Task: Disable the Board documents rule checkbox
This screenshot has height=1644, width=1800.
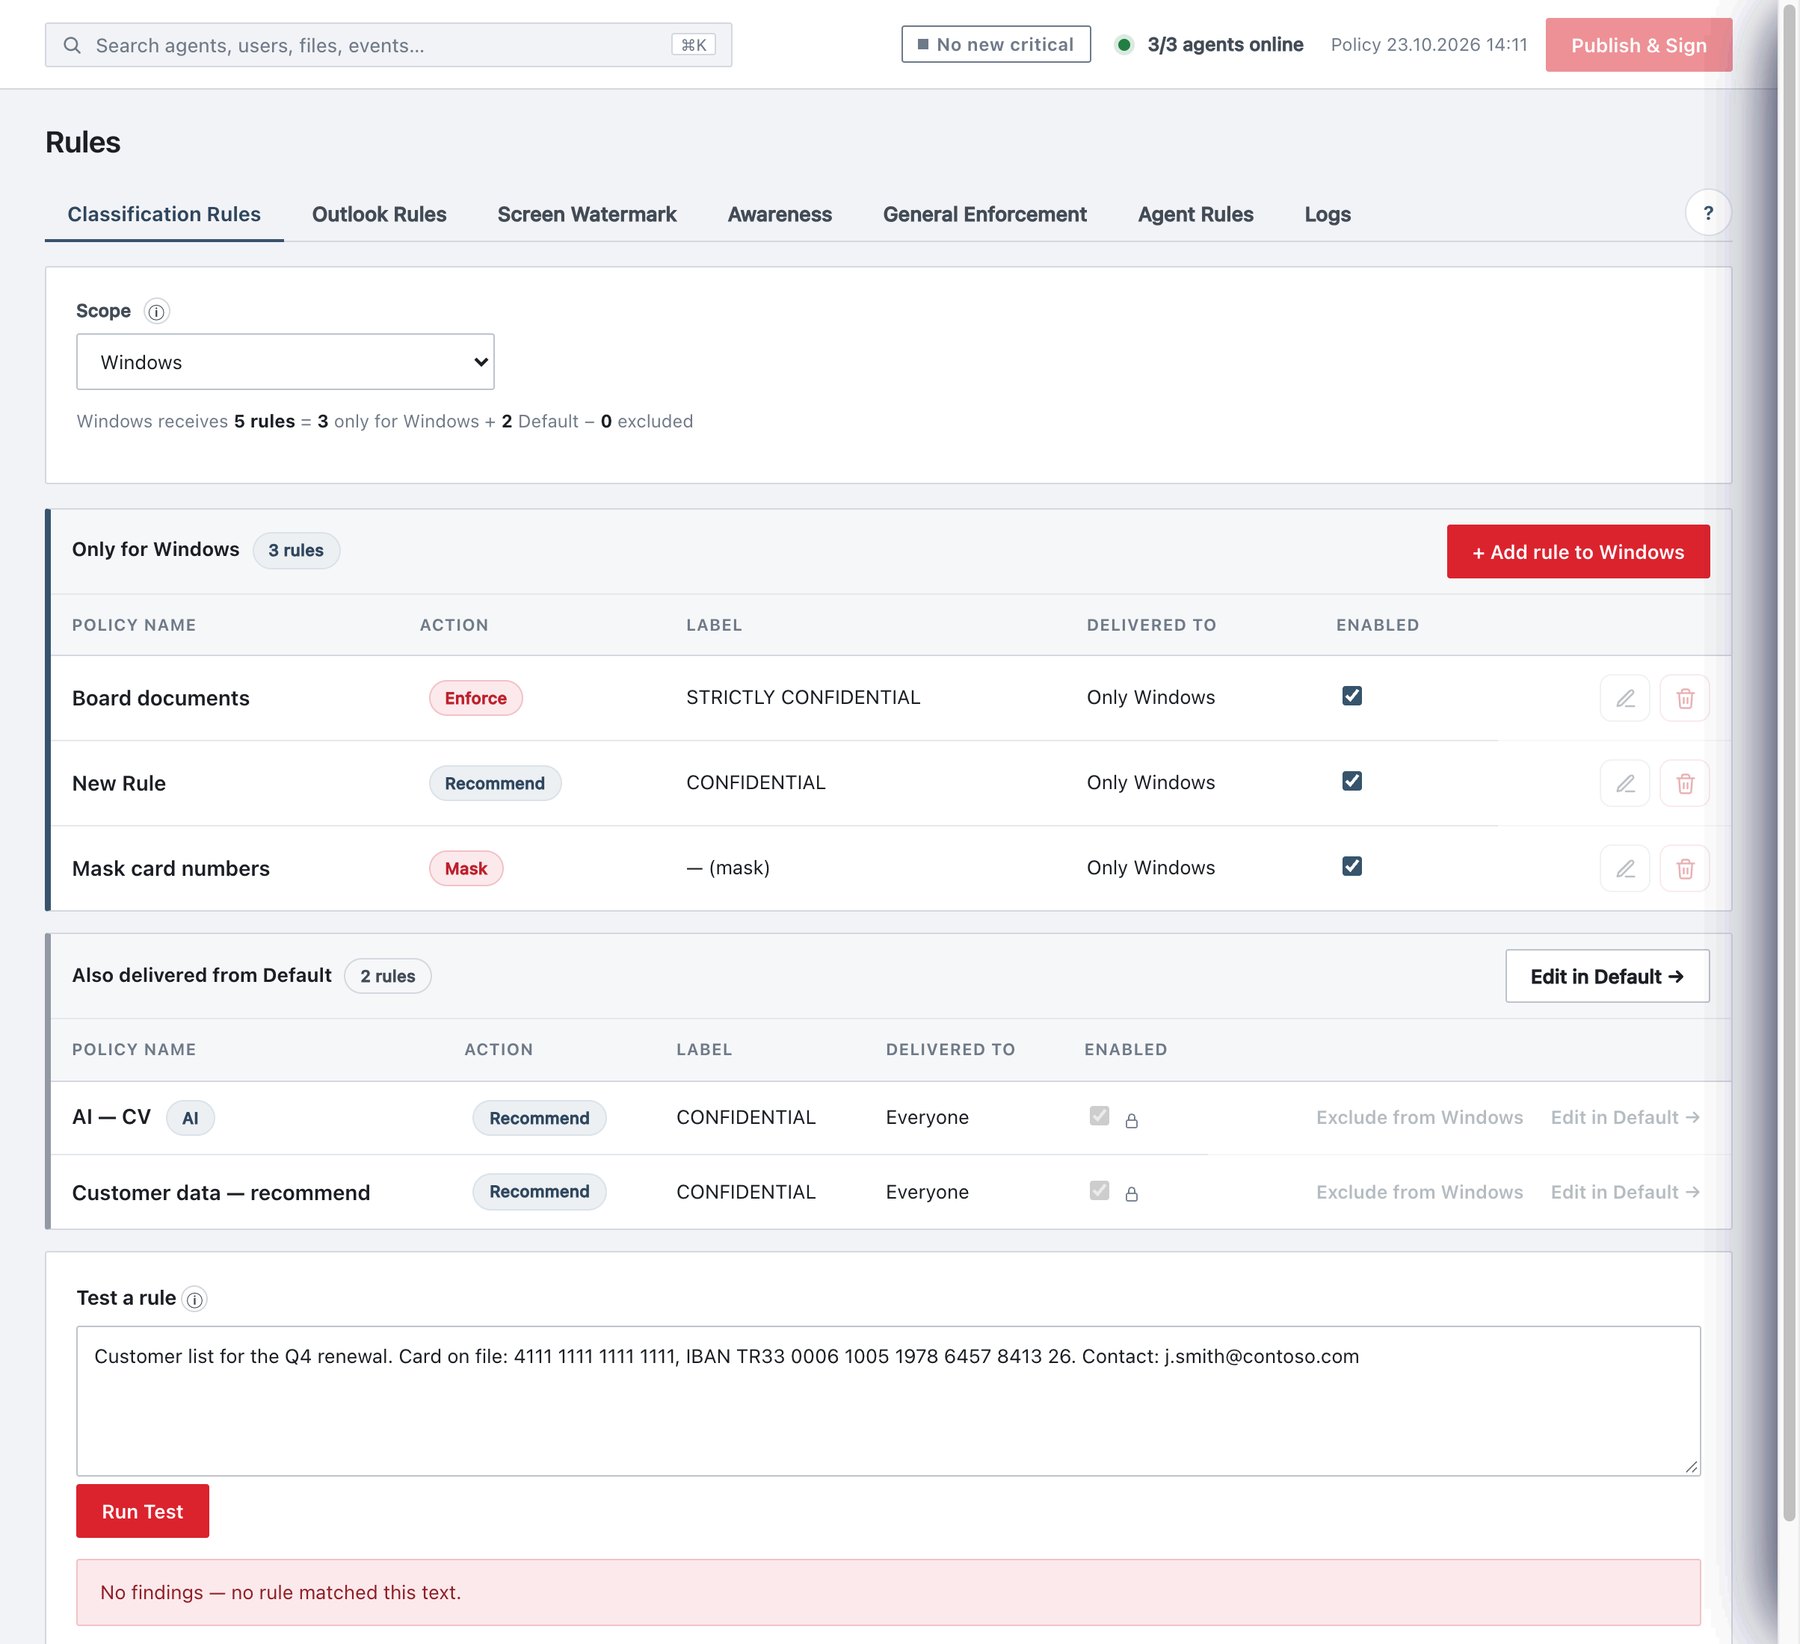Action: (x=1352, y=696)
